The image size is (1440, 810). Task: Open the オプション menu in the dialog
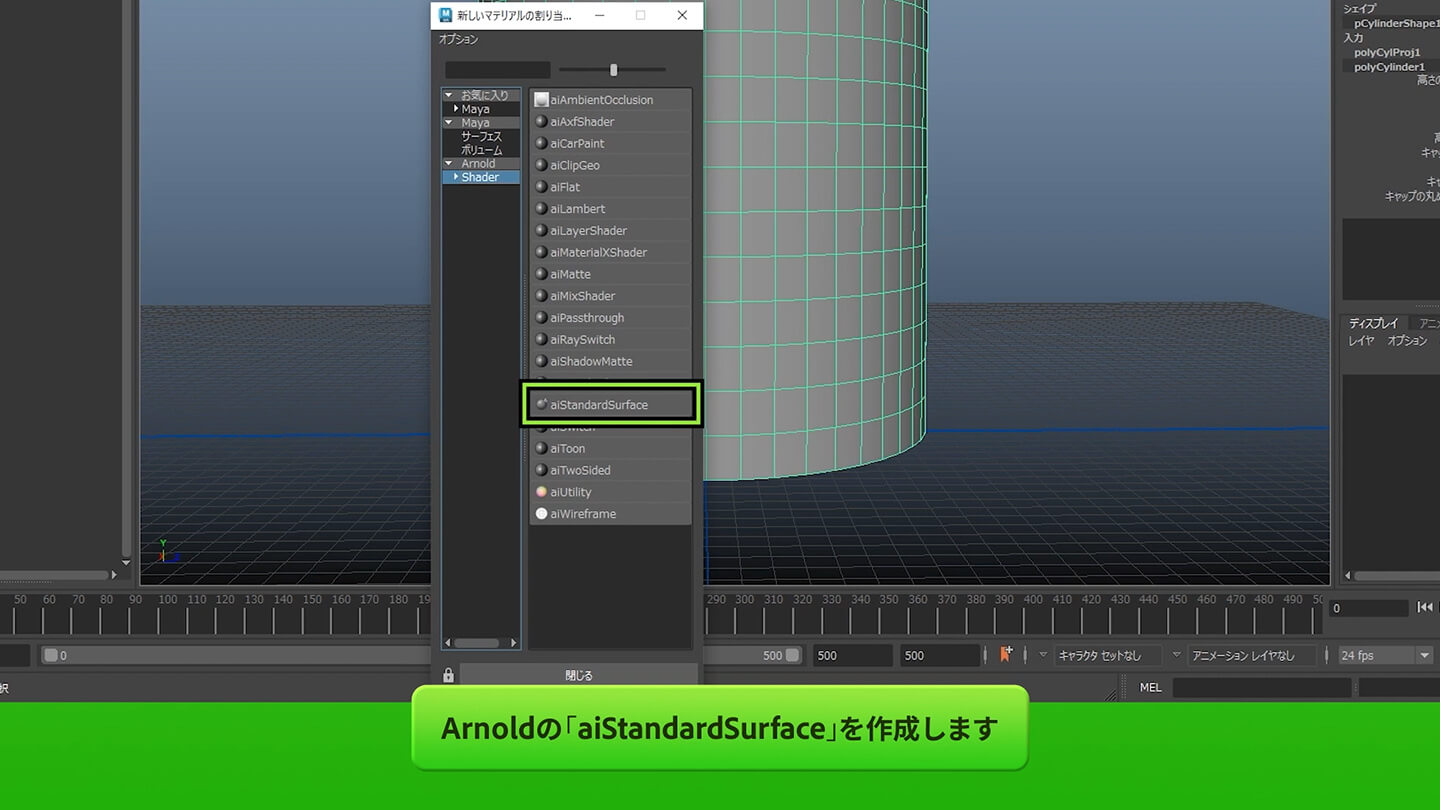click(458, 40)
